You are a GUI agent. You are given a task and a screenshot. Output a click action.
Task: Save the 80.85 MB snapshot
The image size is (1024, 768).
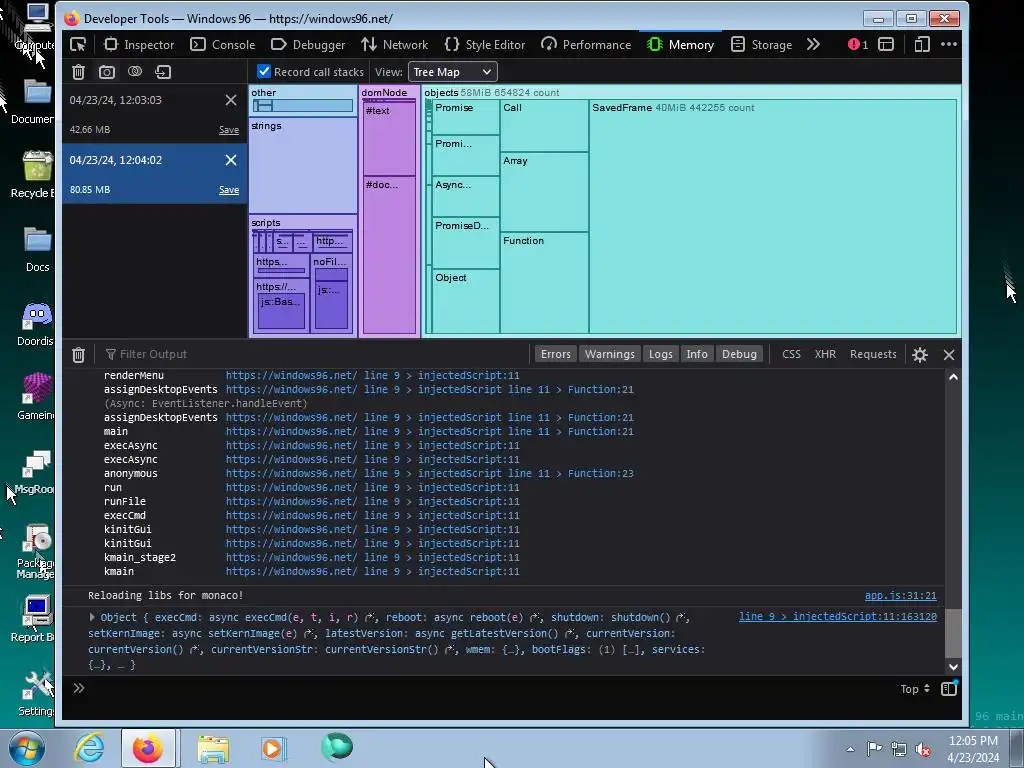229,190
